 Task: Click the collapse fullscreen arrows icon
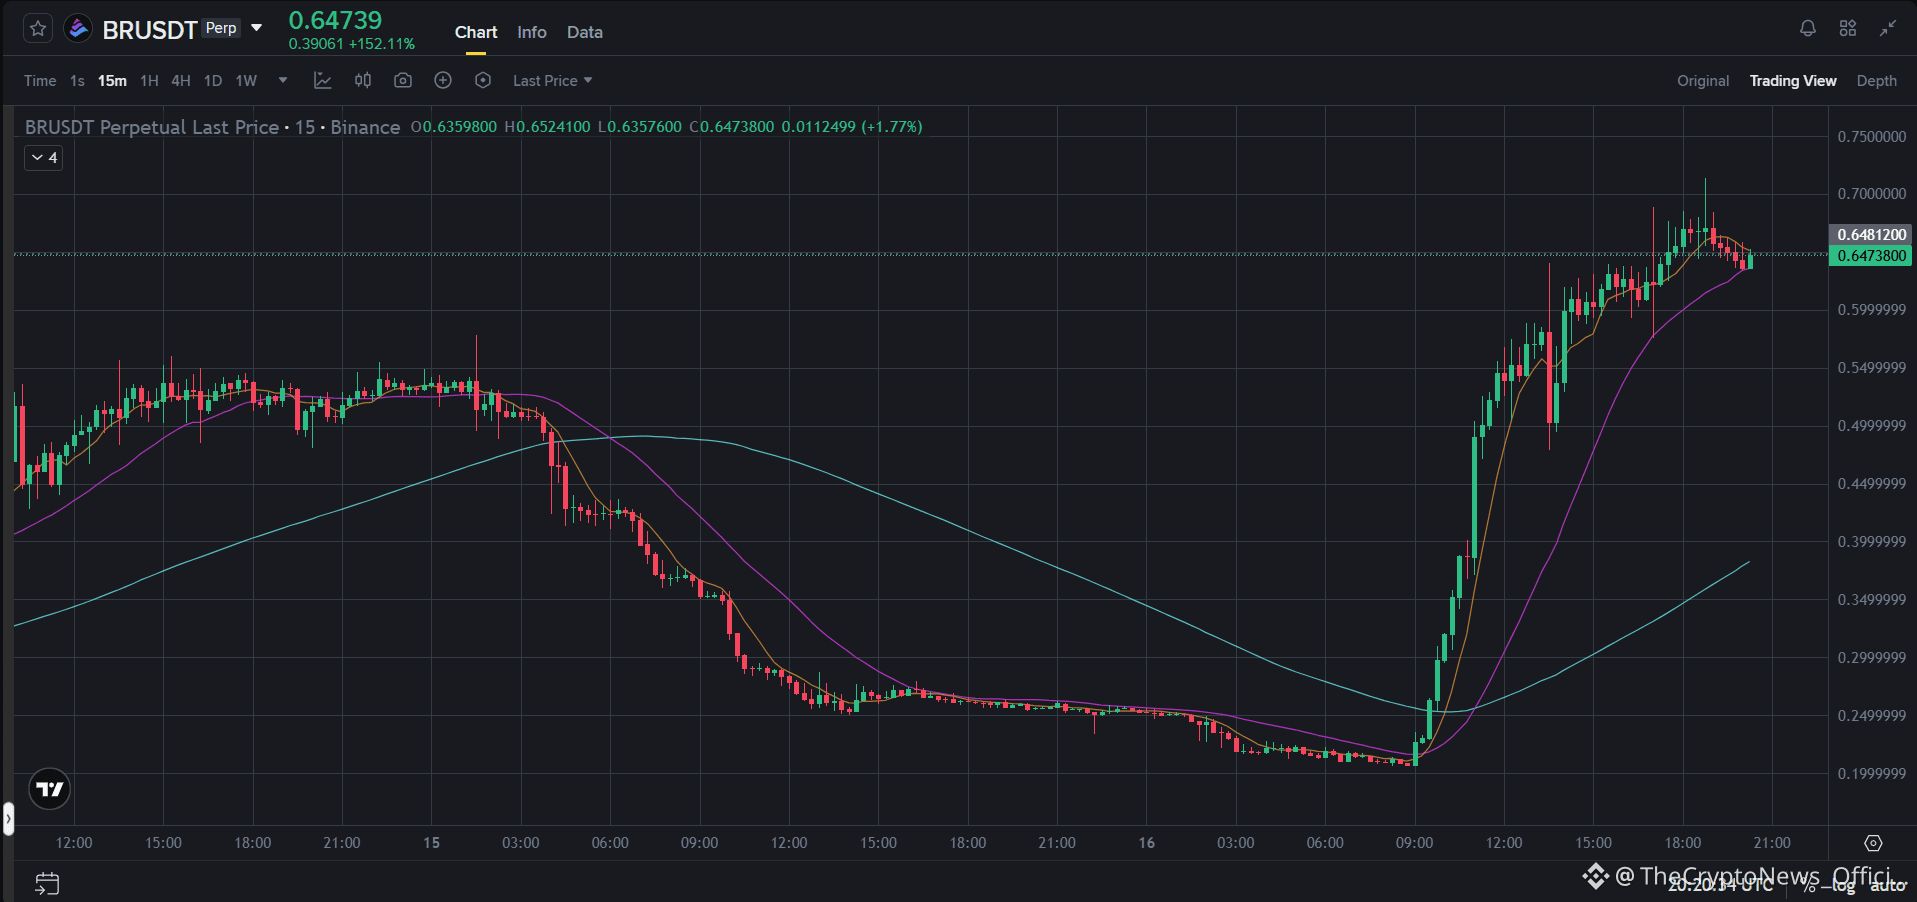(1887, 29)
